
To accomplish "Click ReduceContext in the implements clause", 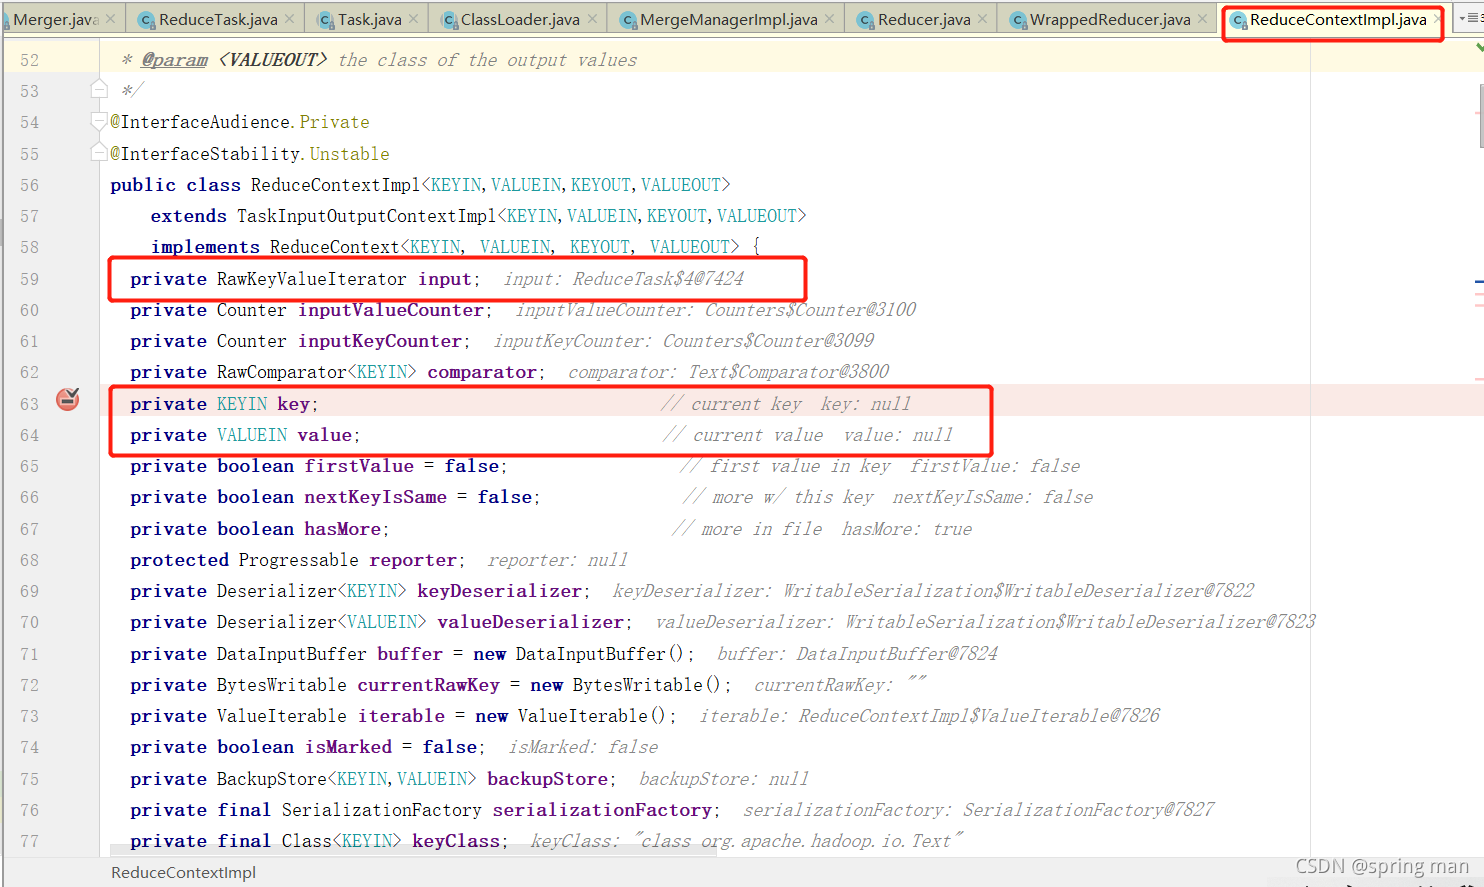I will click(x=334, y=247).
